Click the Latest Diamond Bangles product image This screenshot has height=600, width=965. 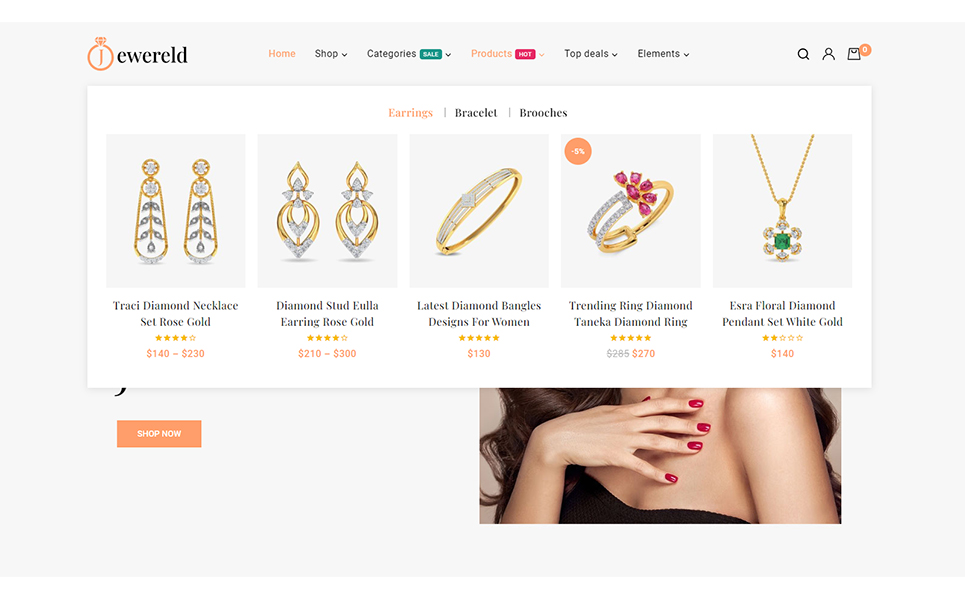[x=479, y=211]
